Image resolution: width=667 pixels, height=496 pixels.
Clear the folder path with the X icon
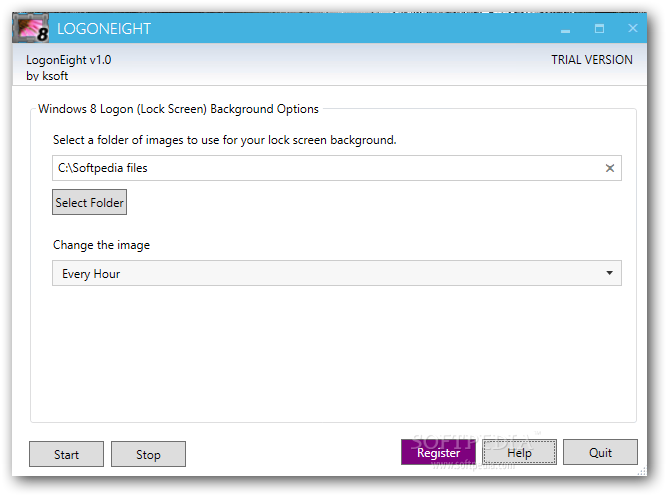[x=610, y=168]
